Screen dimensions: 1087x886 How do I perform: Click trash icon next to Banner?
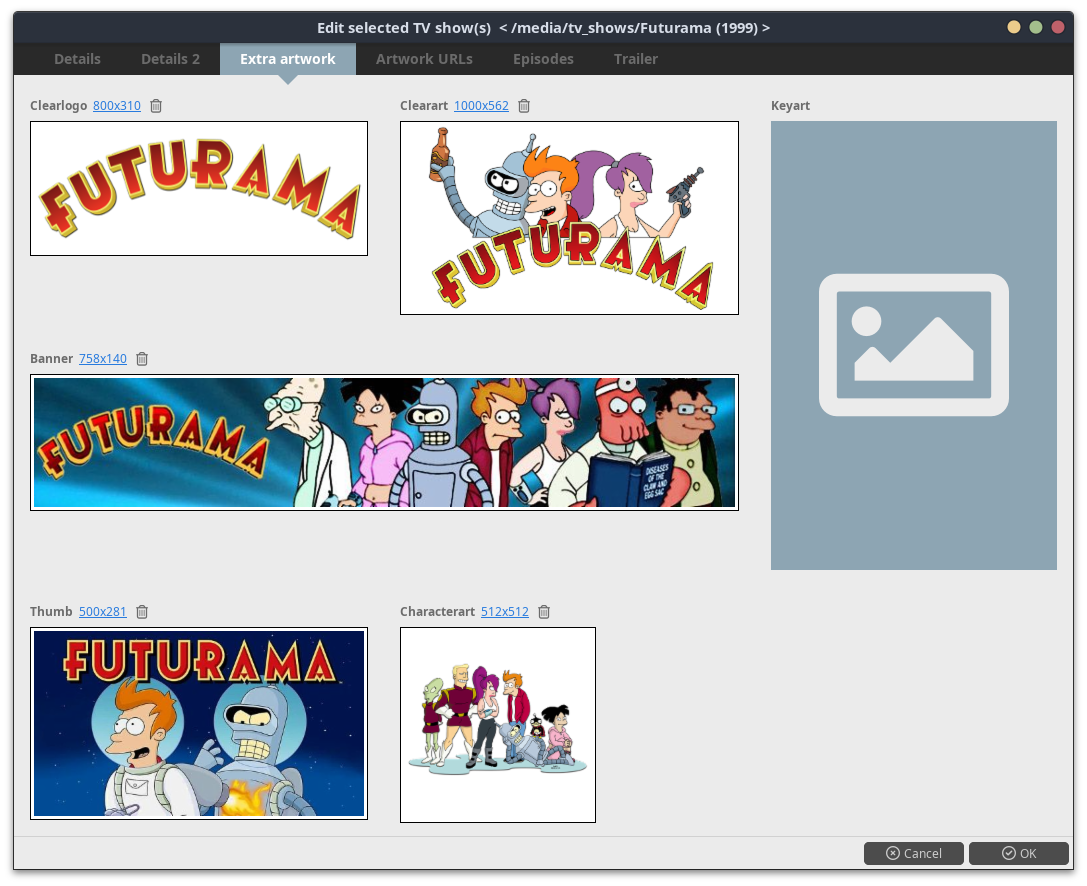(142, 359)
